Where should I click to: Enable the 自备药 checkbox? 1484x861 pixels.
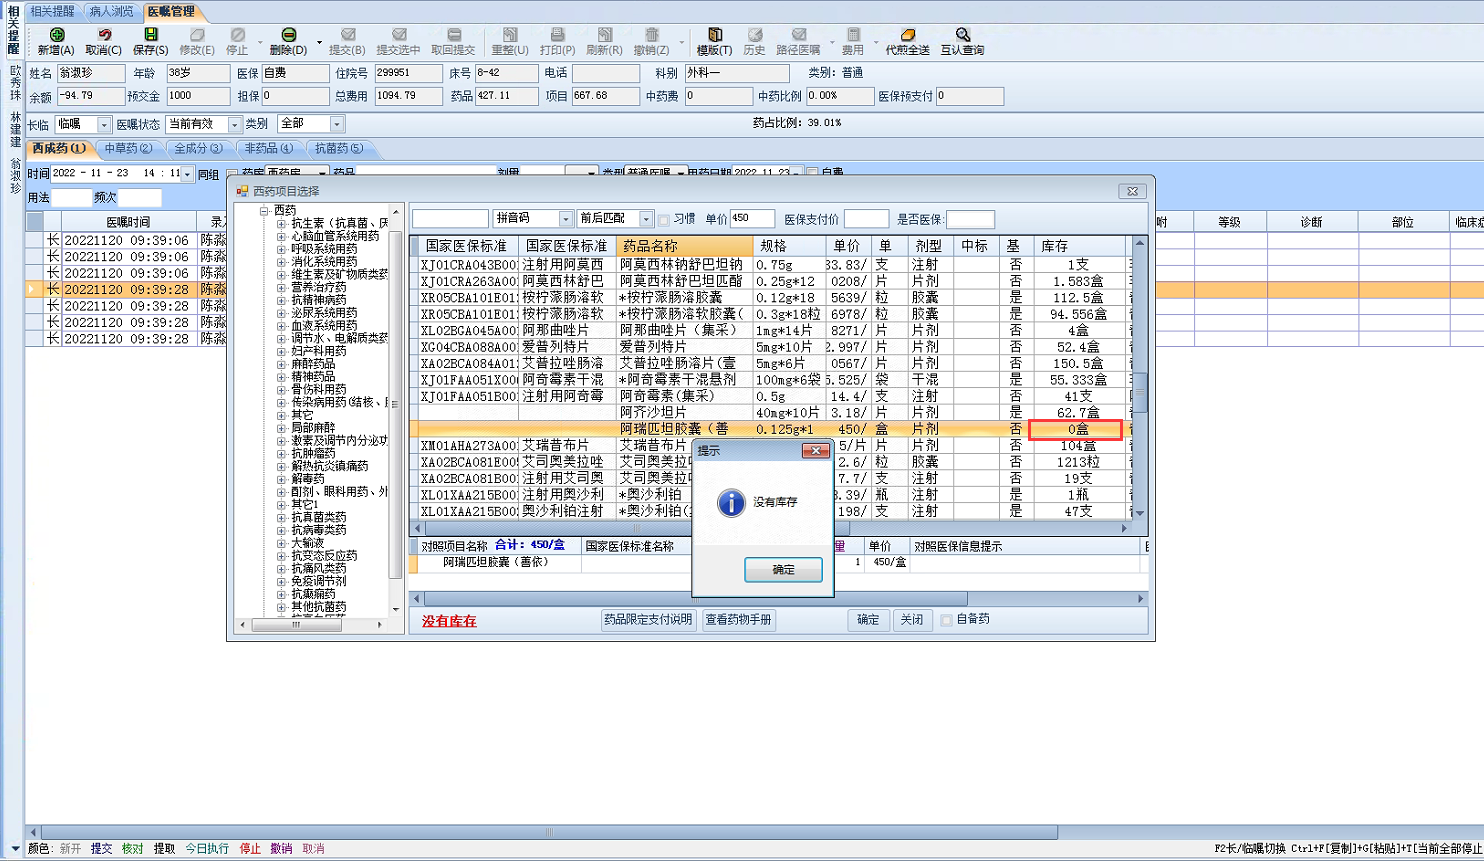pos(946,620)
